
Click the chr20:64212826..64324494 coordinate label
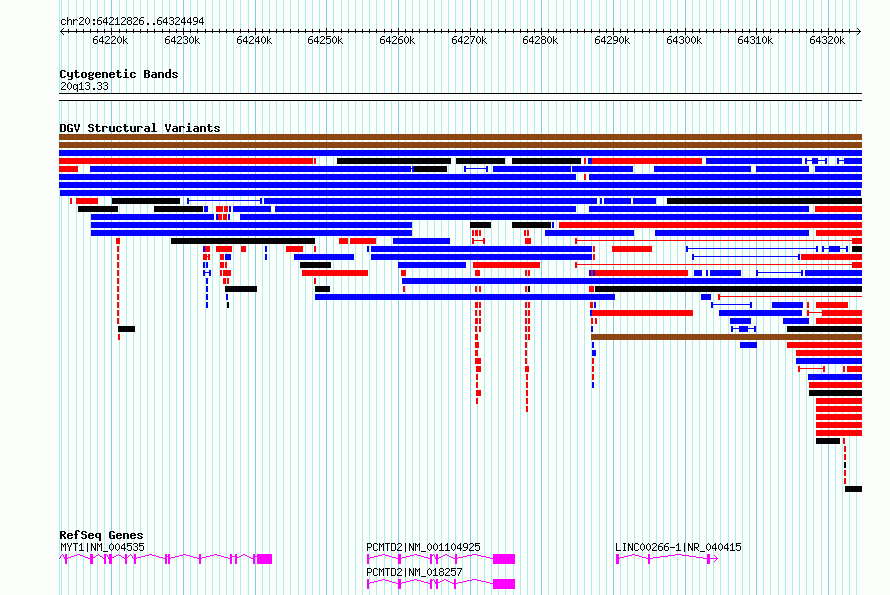coord(132,21)
